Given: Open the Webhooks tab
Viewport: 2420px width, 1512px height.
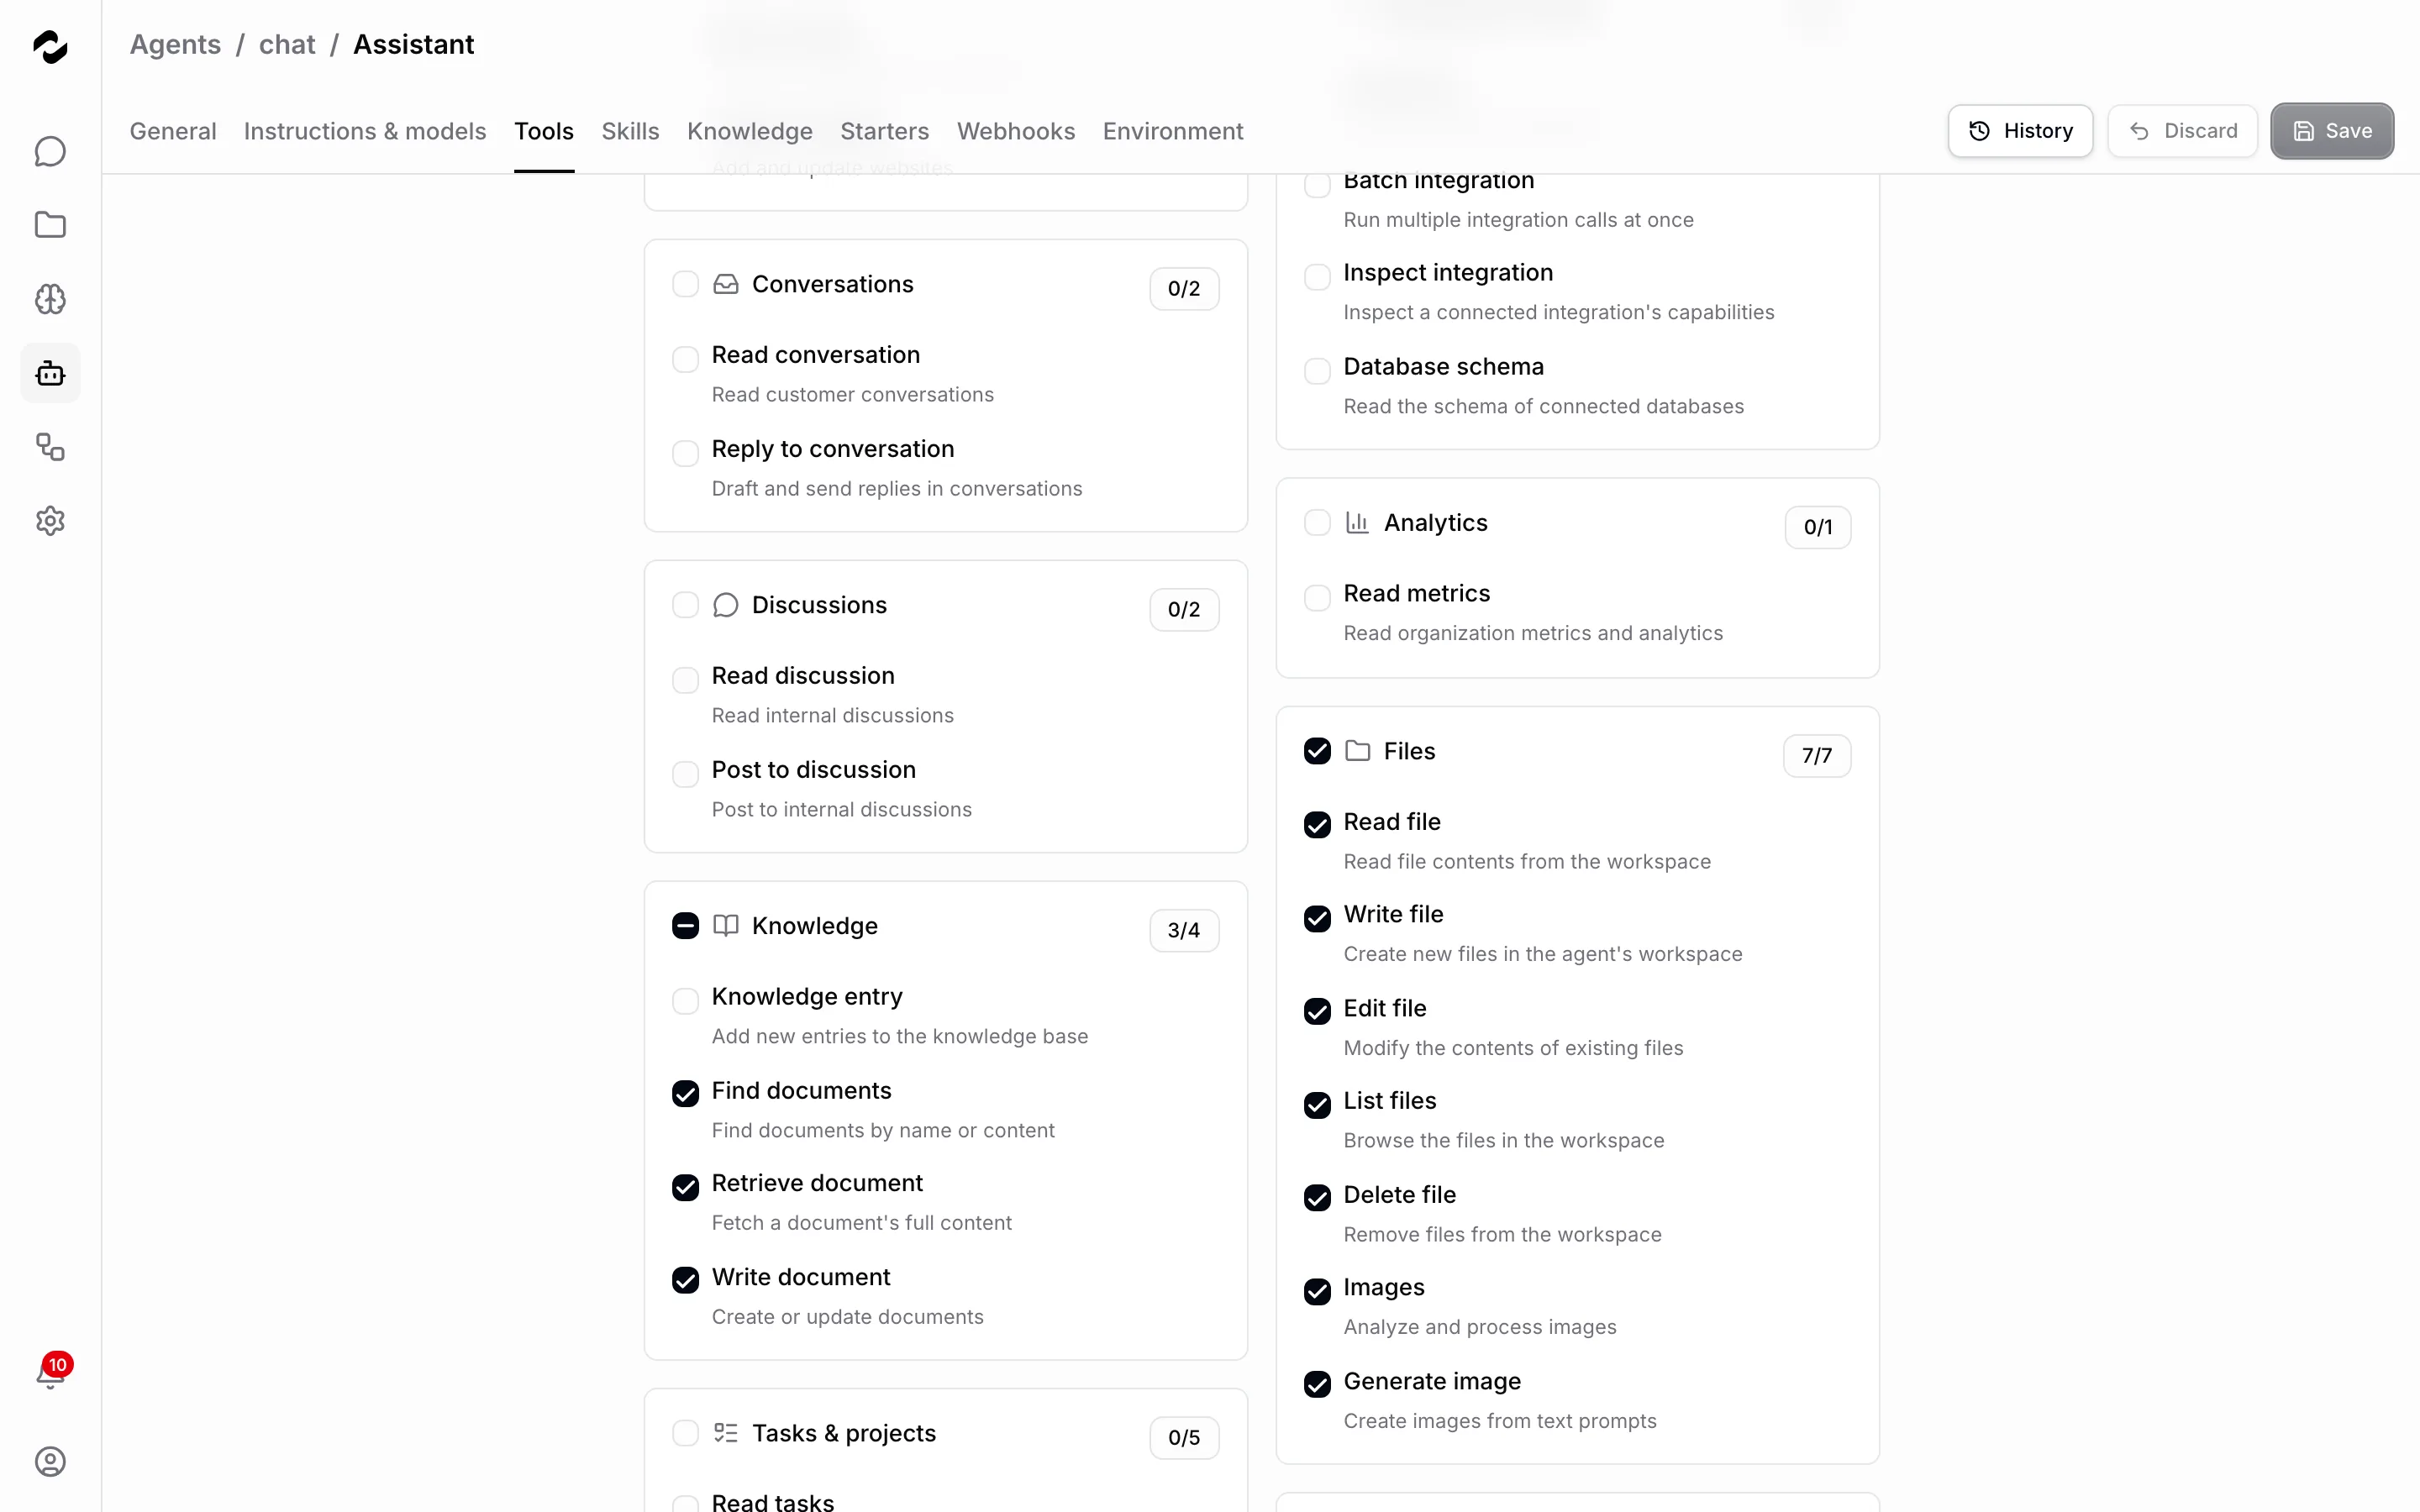Looking at the screenshot, I should tap(1016, 131).
